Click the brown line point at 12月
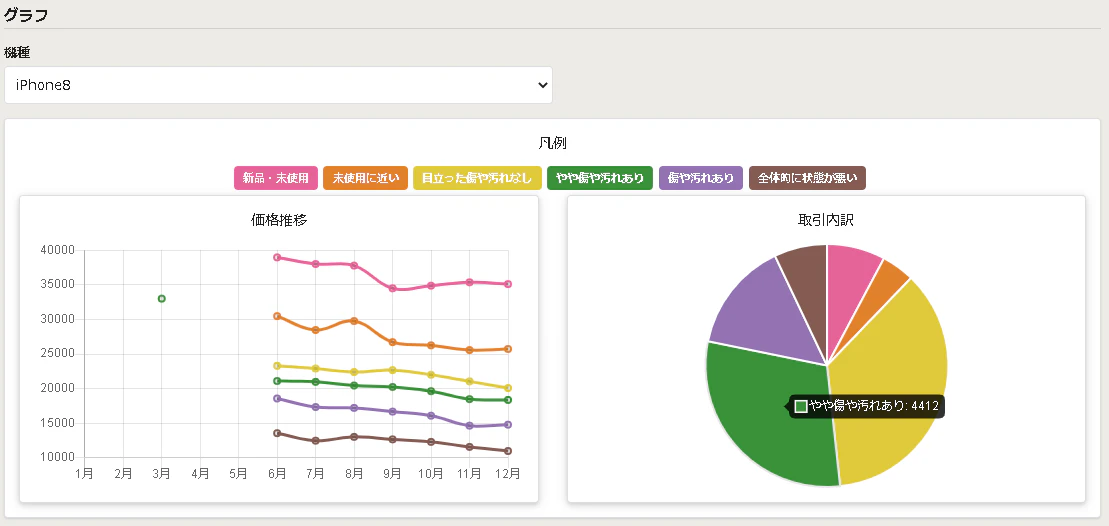Viewport: 1109px width, 526px height. (x=508, y=451)
